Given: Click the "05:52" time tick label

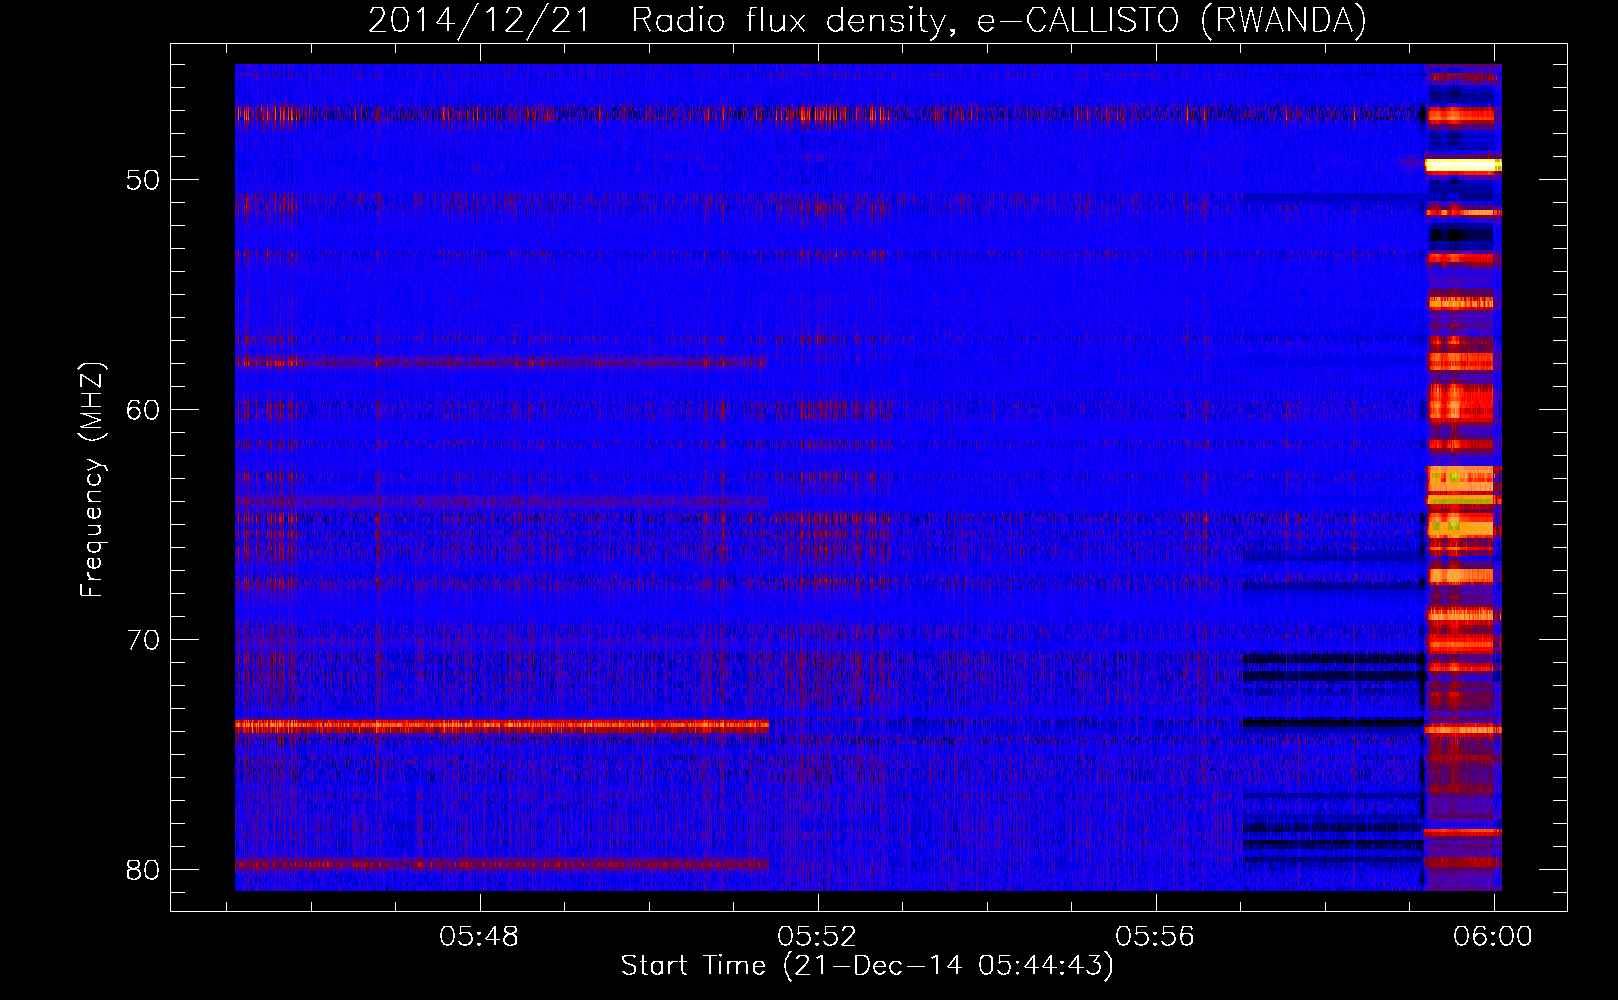Looking at the screenshot, I should 818,937.
